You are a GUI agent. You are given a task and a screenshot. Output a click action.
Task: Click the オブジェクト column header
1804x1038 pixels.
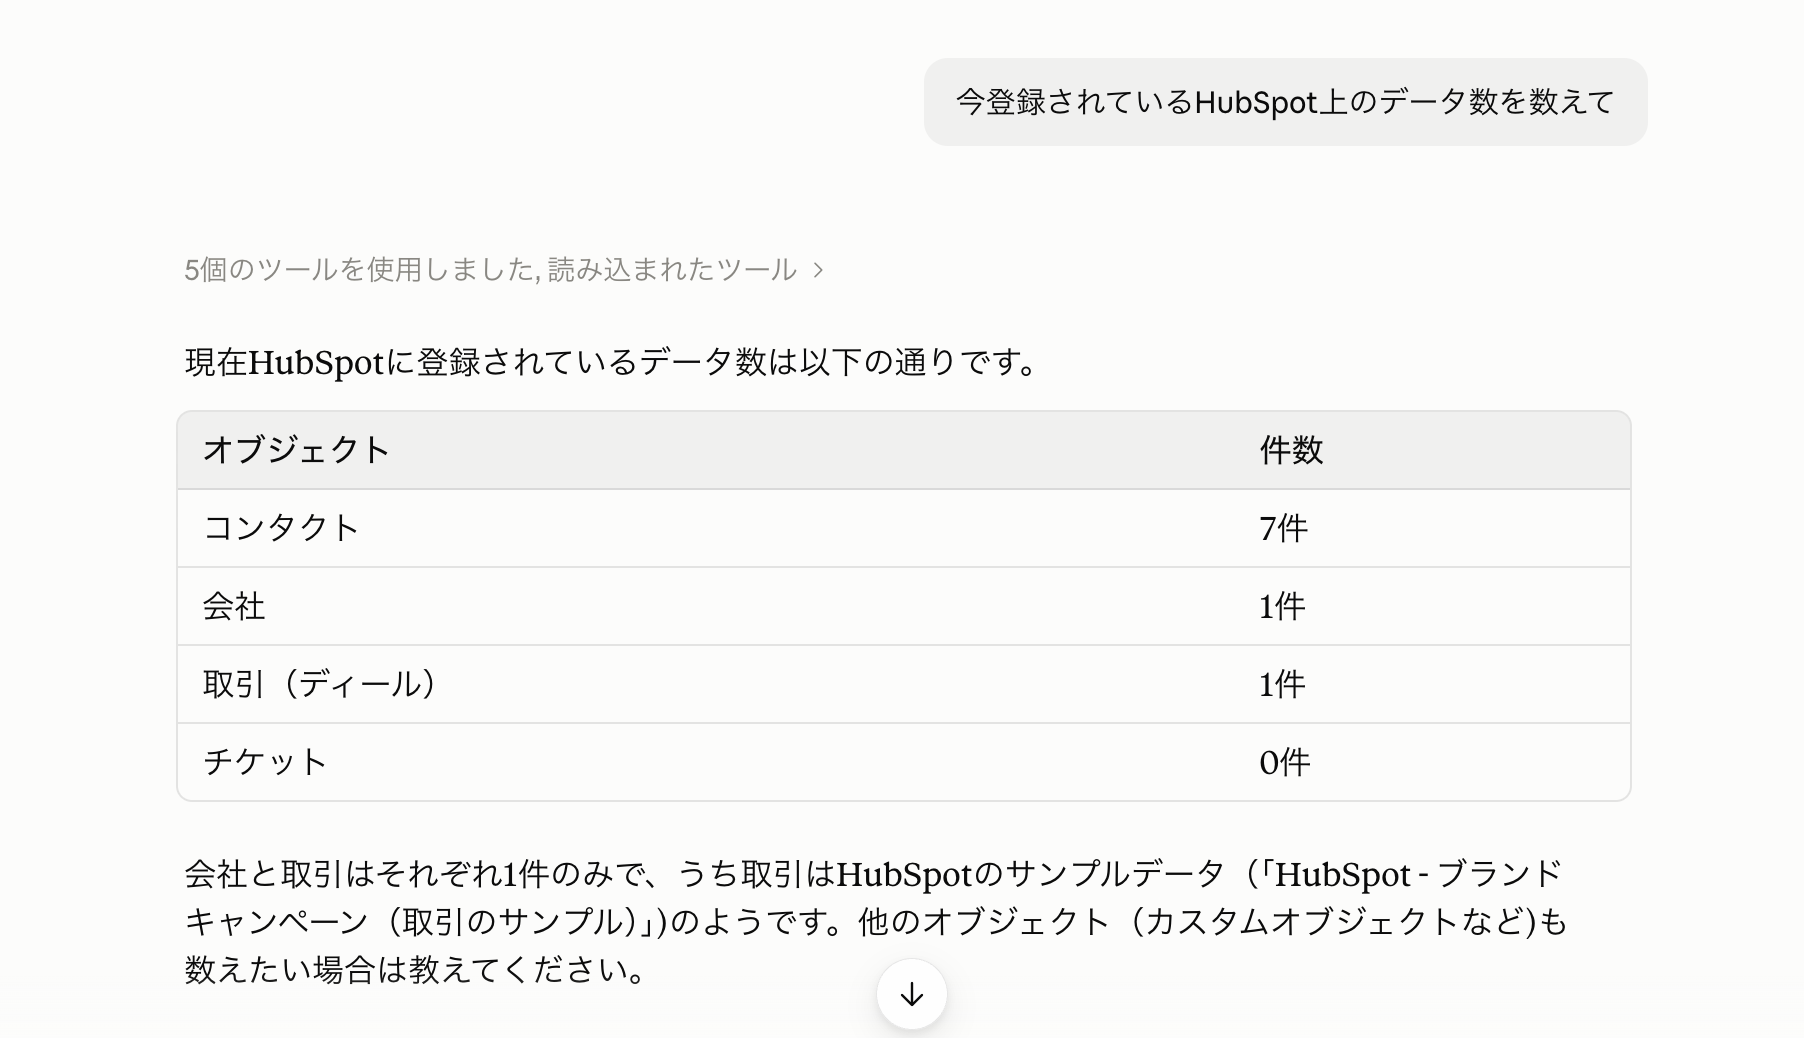point(296,450)
